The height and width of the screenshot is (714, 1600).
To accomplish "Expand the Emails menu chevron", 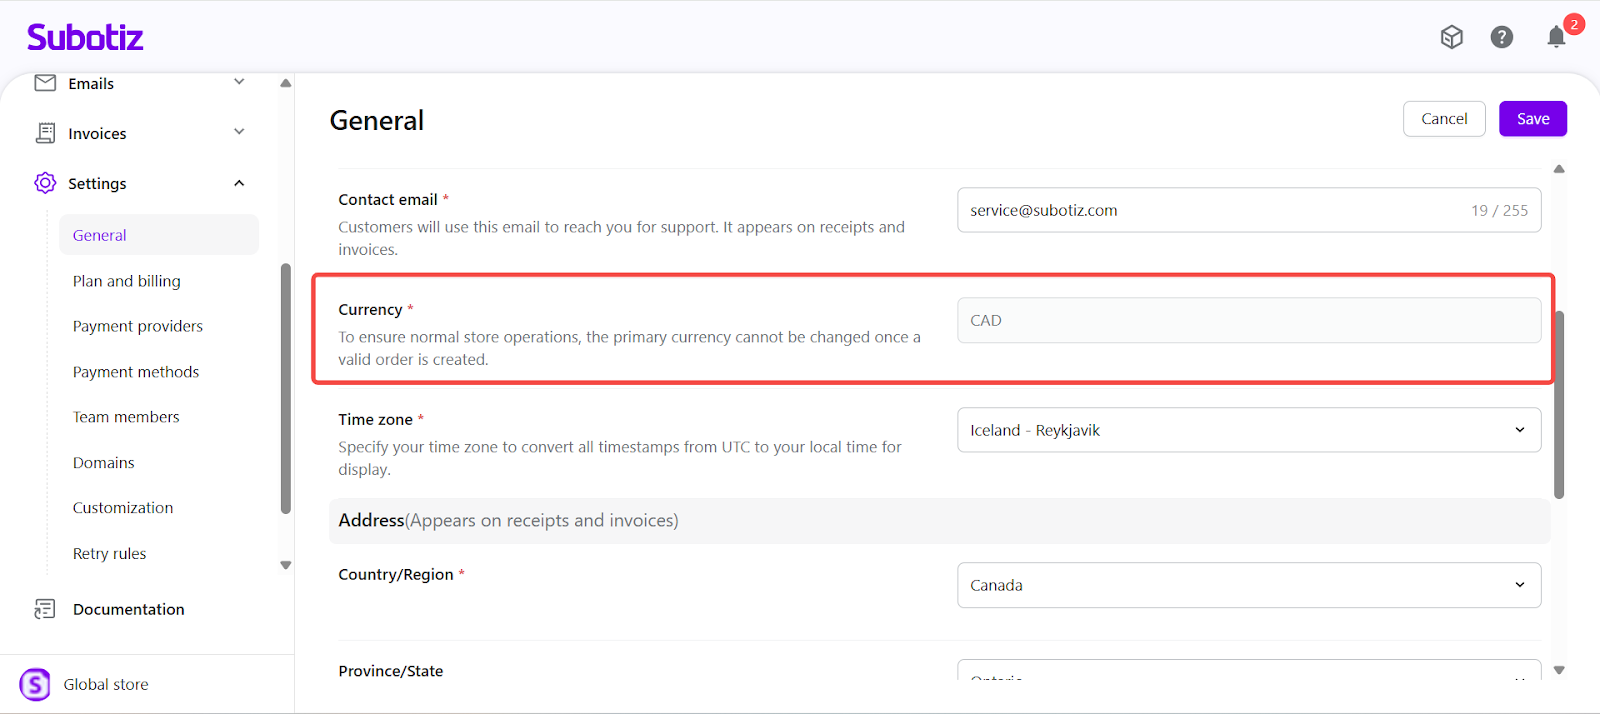I will tap(239, 82).
